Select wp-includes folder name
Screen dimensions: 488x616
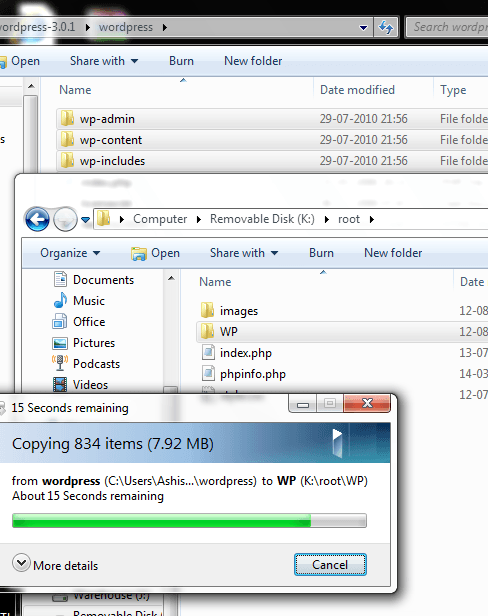[112, 161]
